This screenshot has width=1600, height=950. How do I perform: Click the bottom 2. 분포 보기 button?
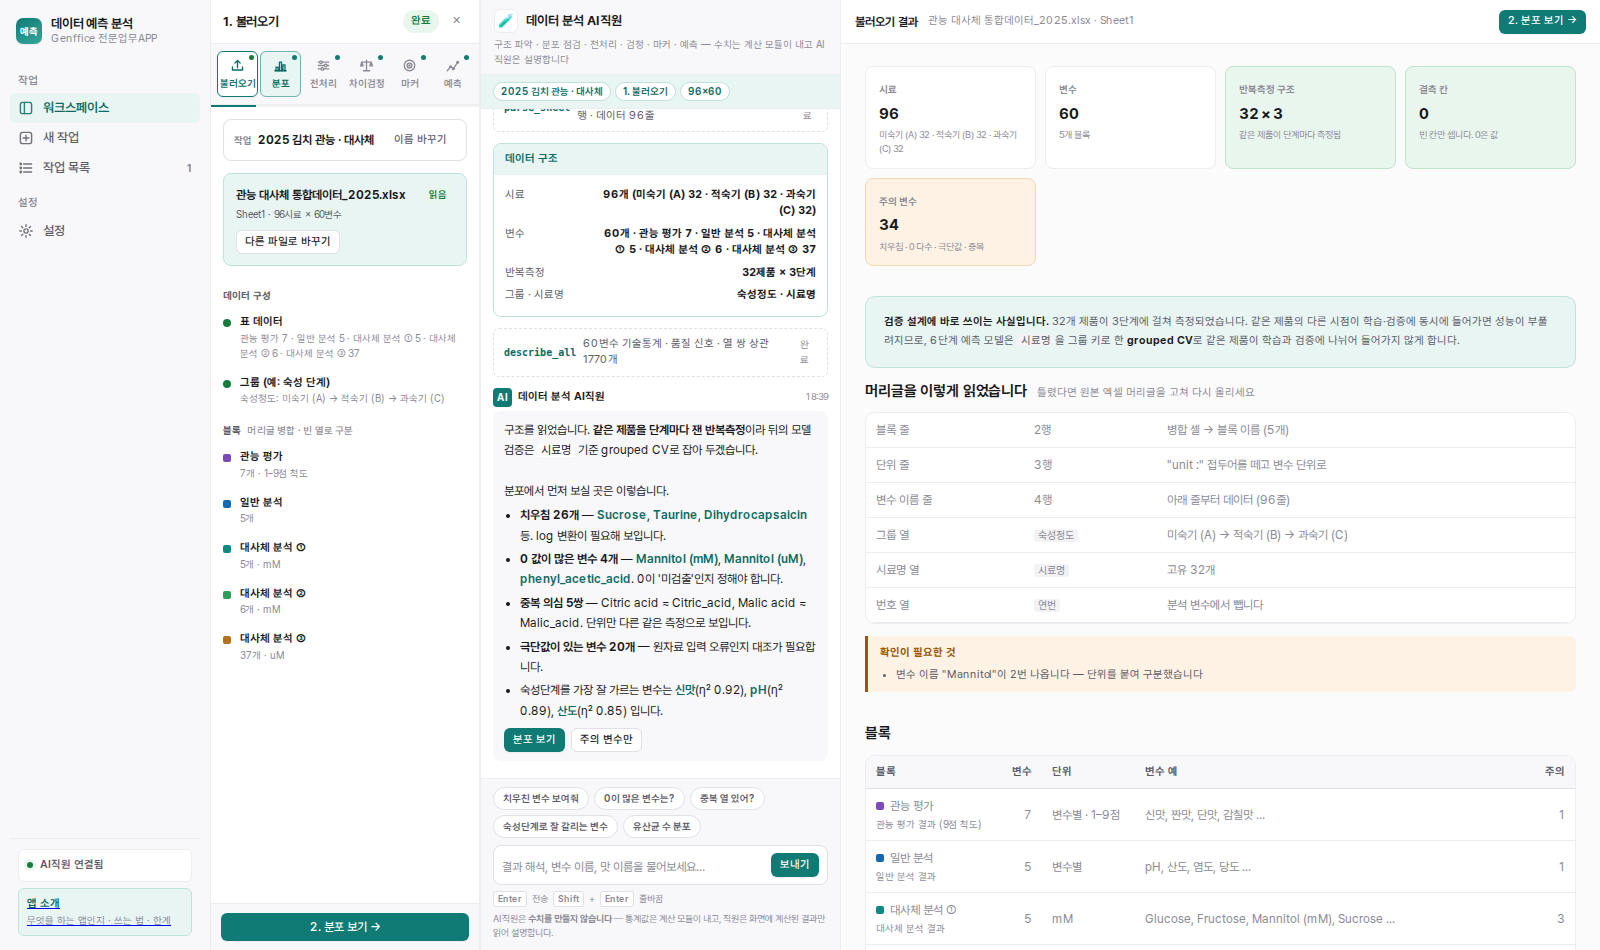(x=345, y=927)
